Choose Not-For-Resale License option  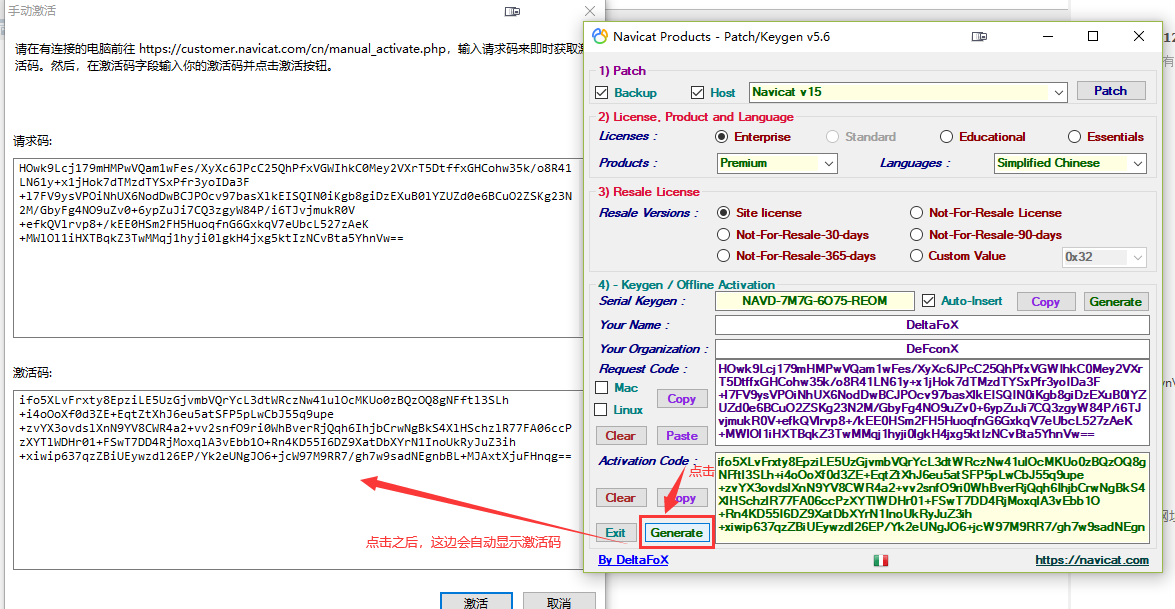(916, 213)
